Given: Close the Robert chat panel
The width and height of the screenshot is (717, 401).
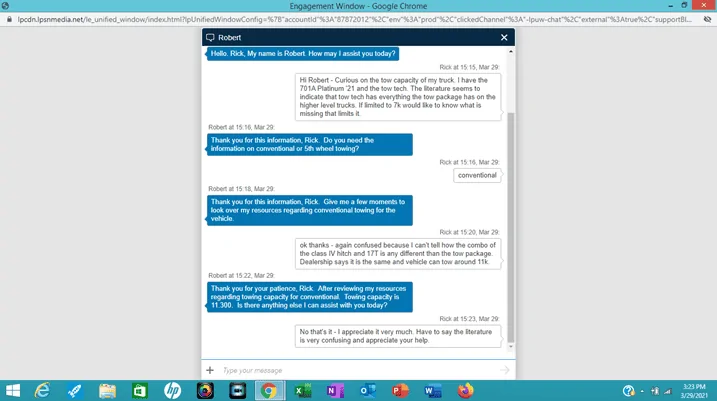Looking at the screenshot, I should tap(504, 37).
